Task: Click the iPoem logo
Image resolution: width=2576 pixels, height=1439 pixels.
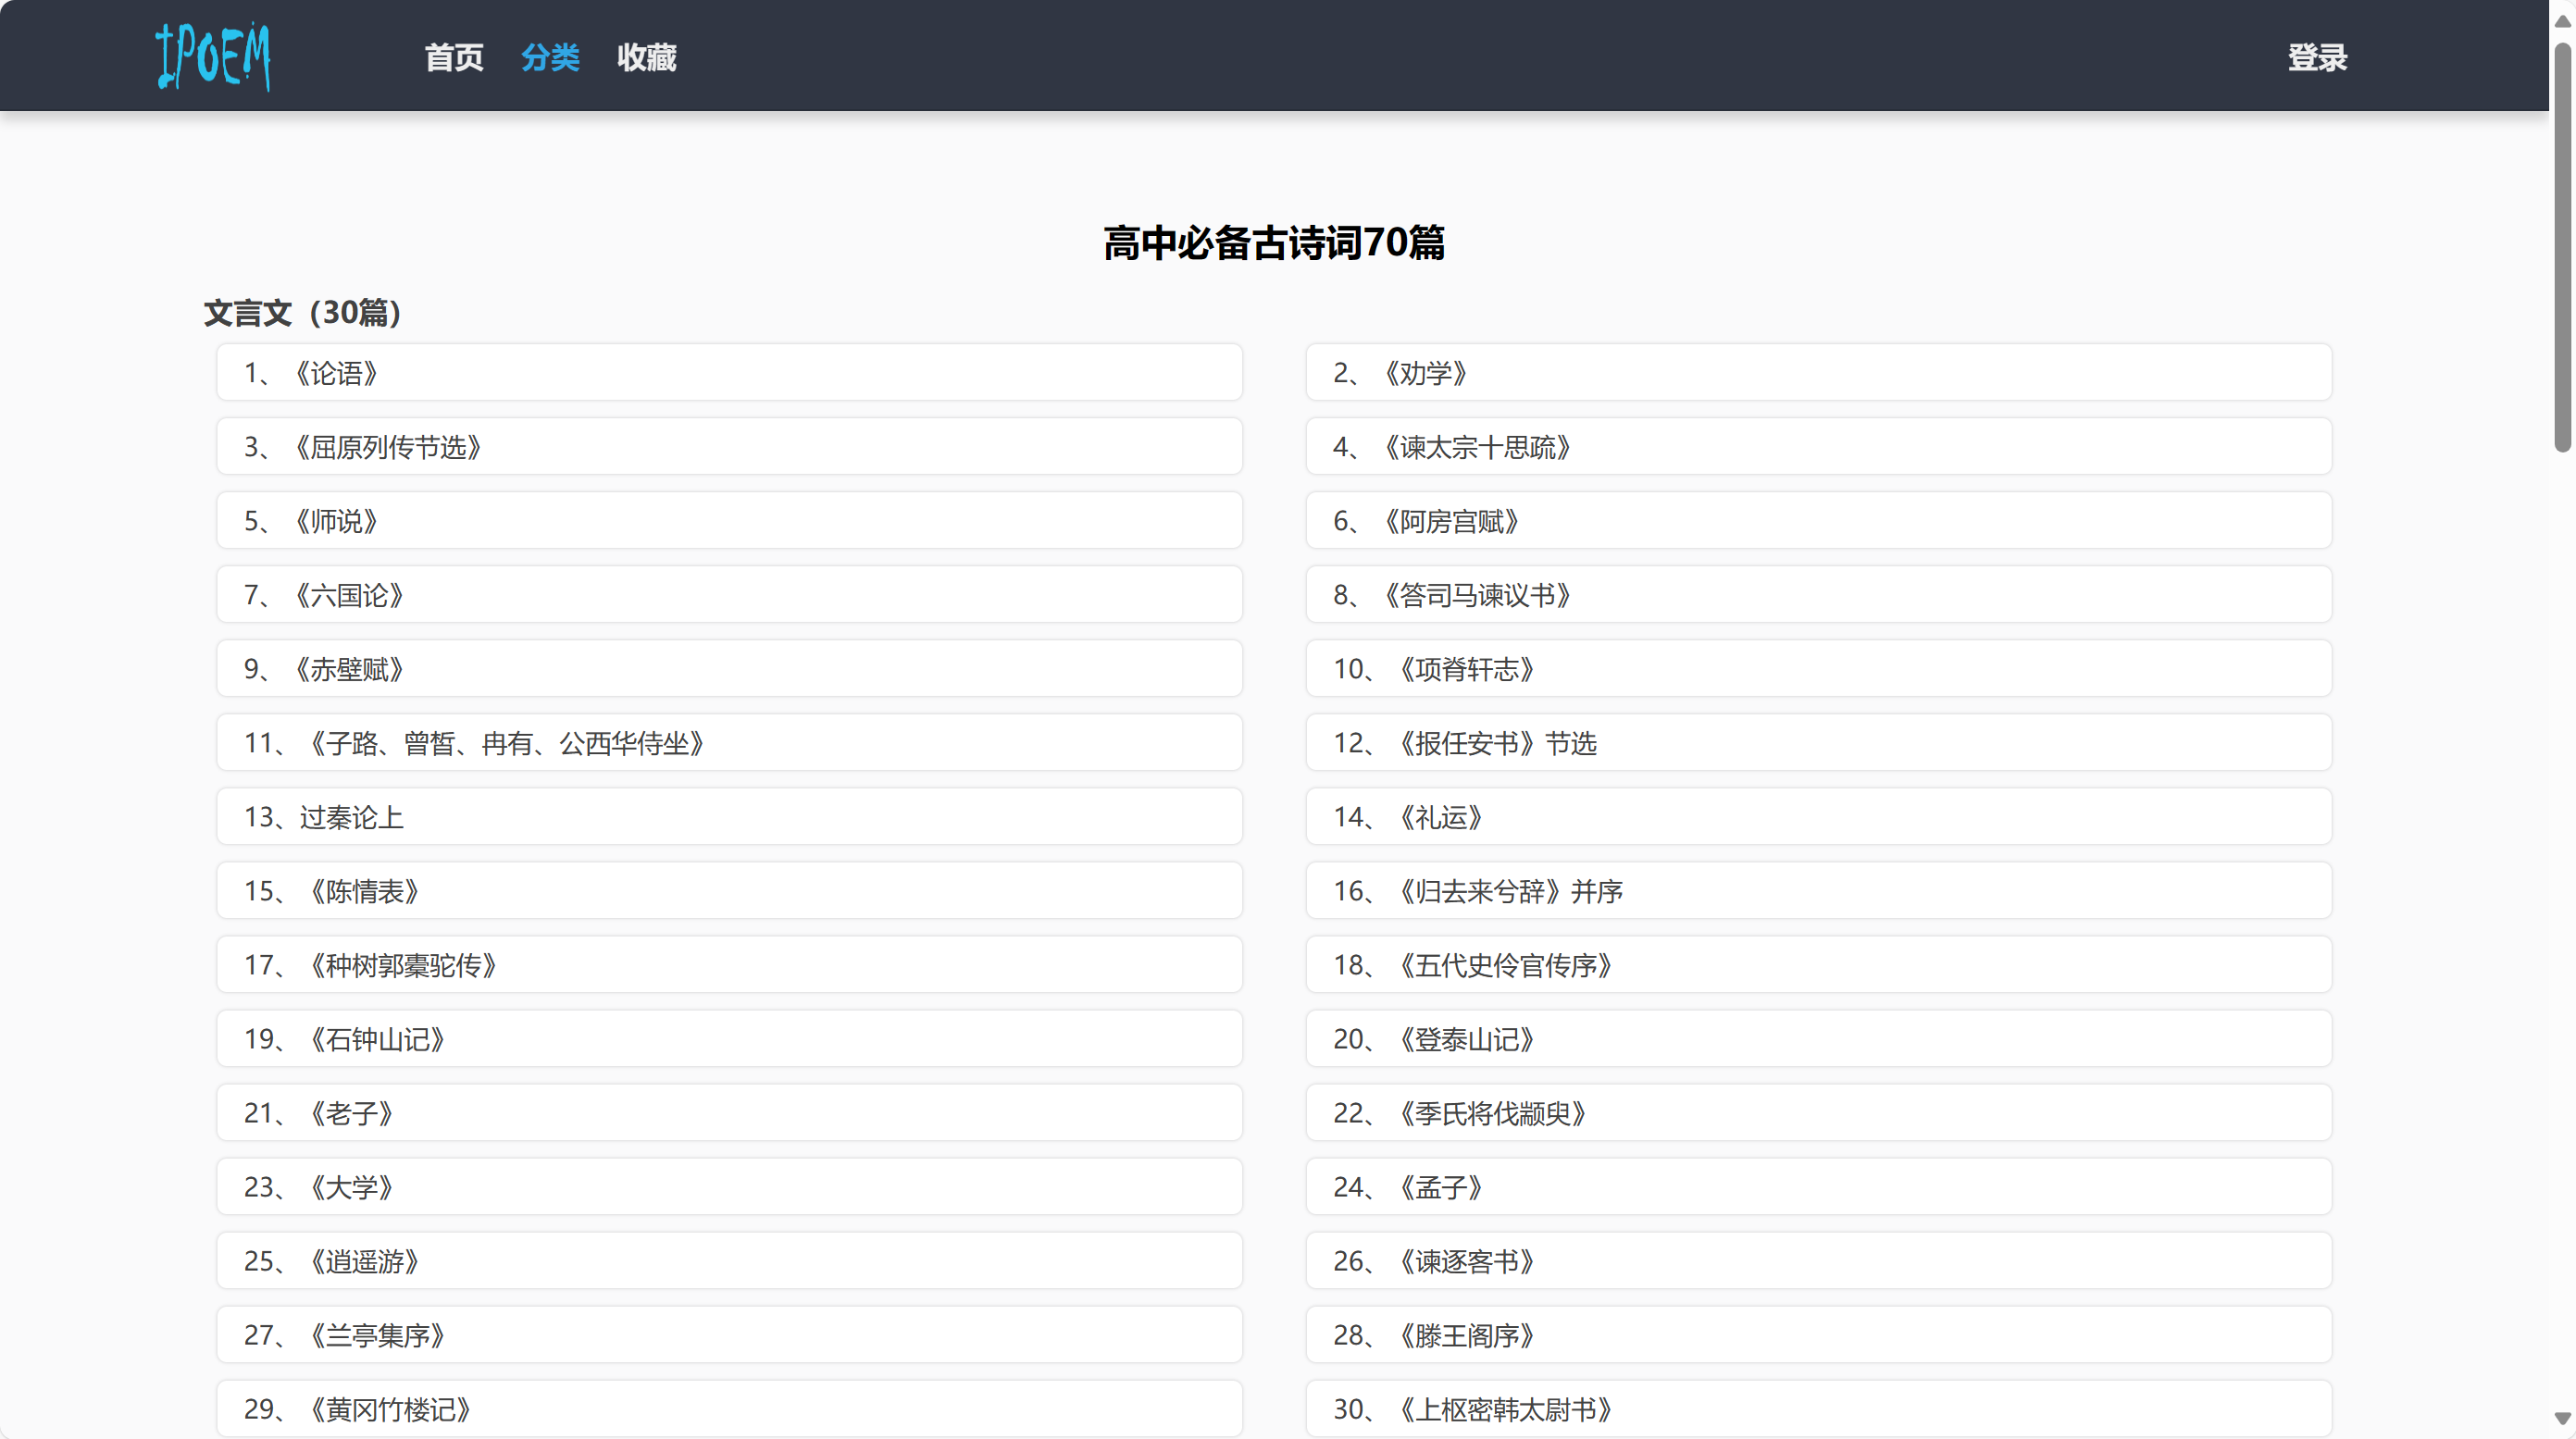Action: click(213, 56)
